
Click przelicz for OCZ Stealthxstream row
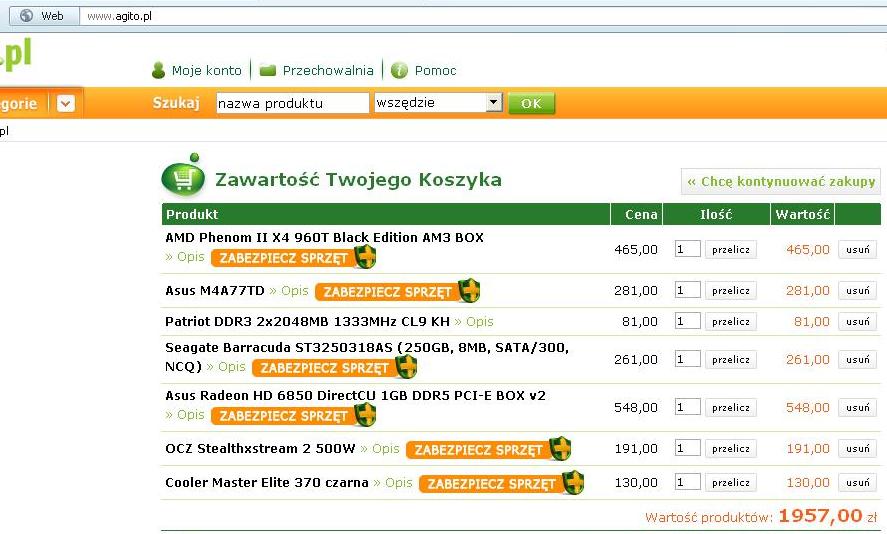pyautogui.click(x=731, y=449)
